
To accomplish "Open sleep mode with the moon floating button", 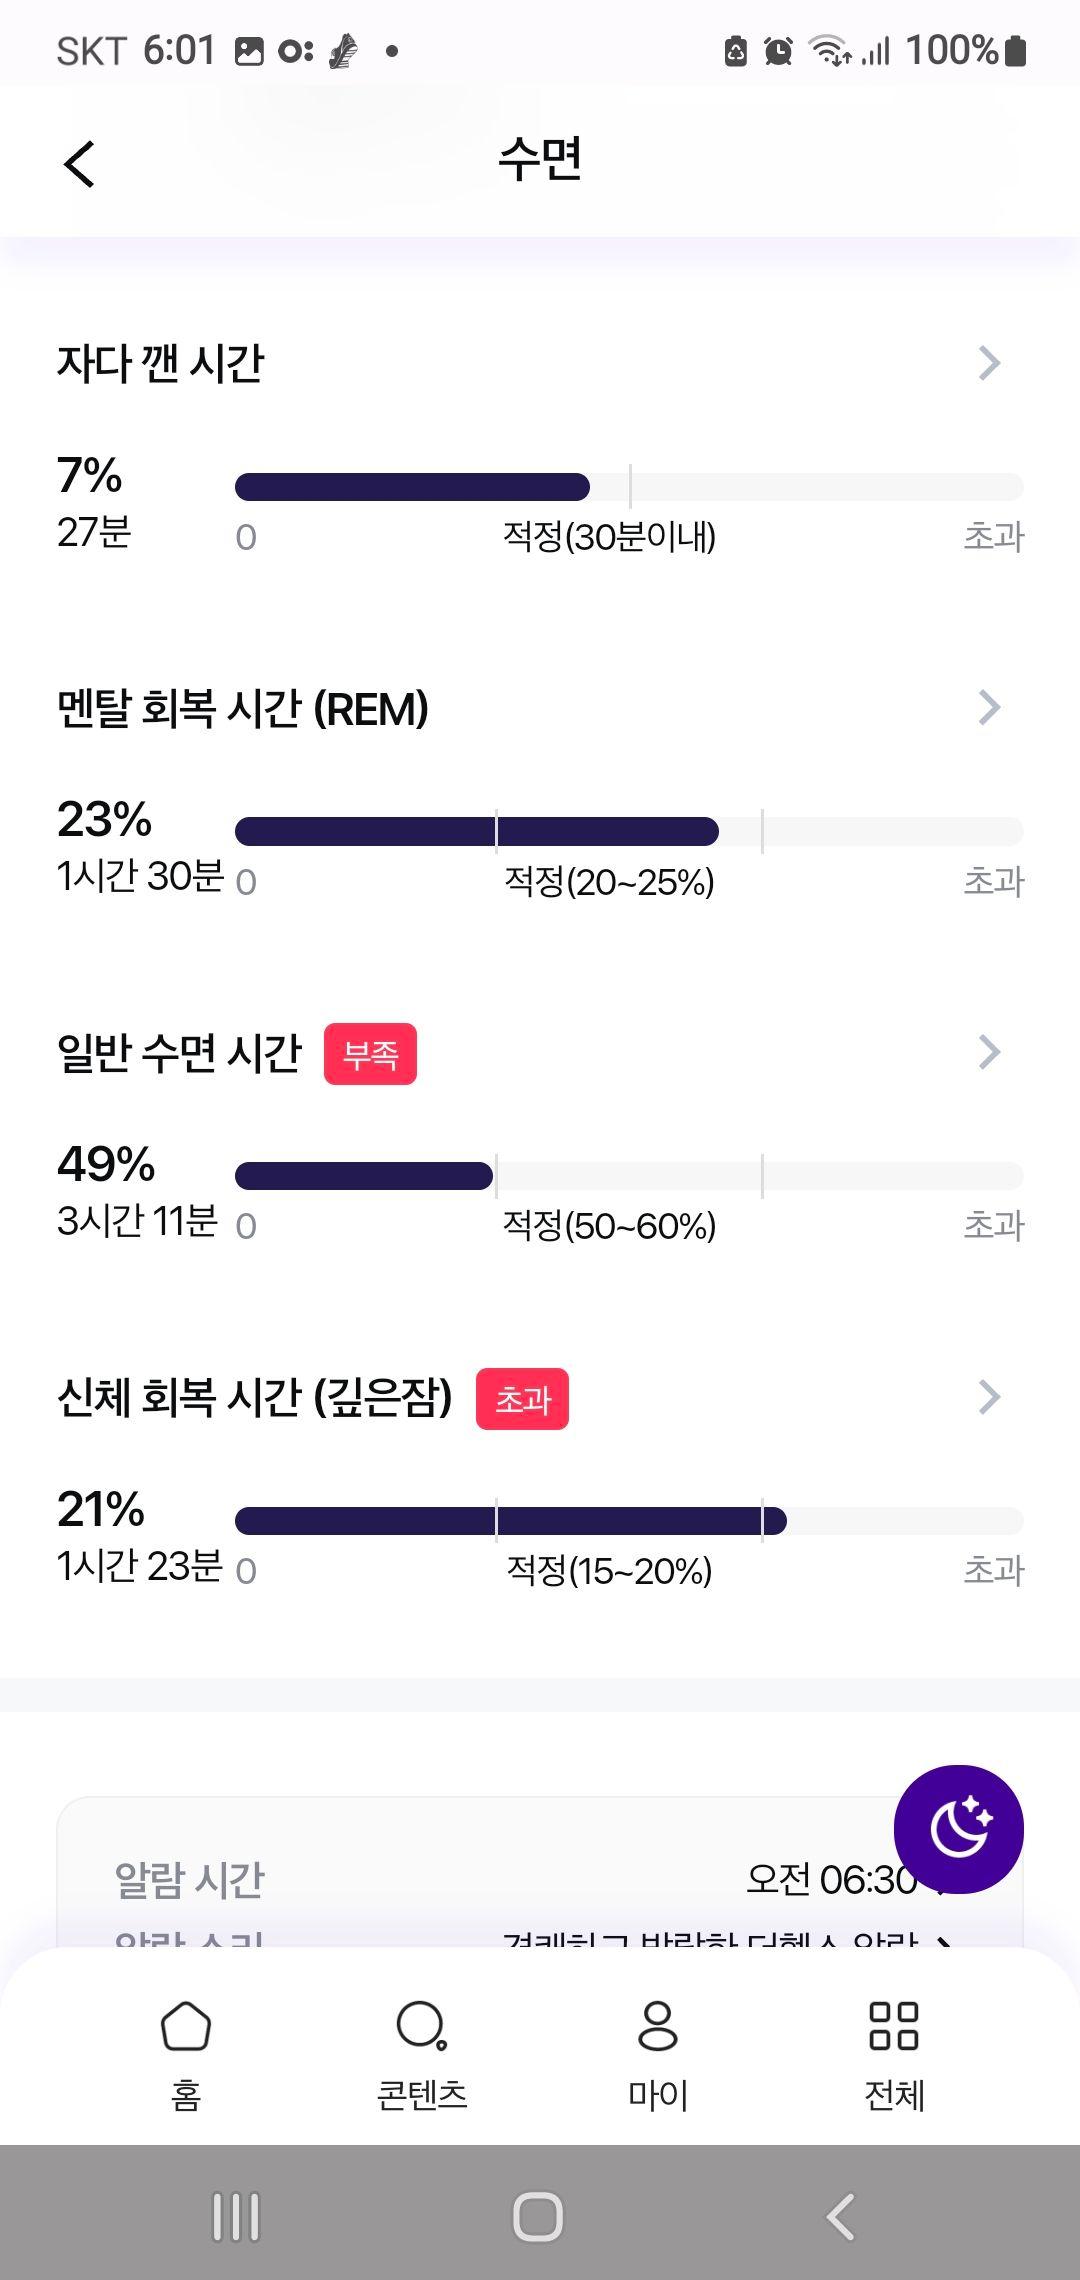I will (958, 1829).
